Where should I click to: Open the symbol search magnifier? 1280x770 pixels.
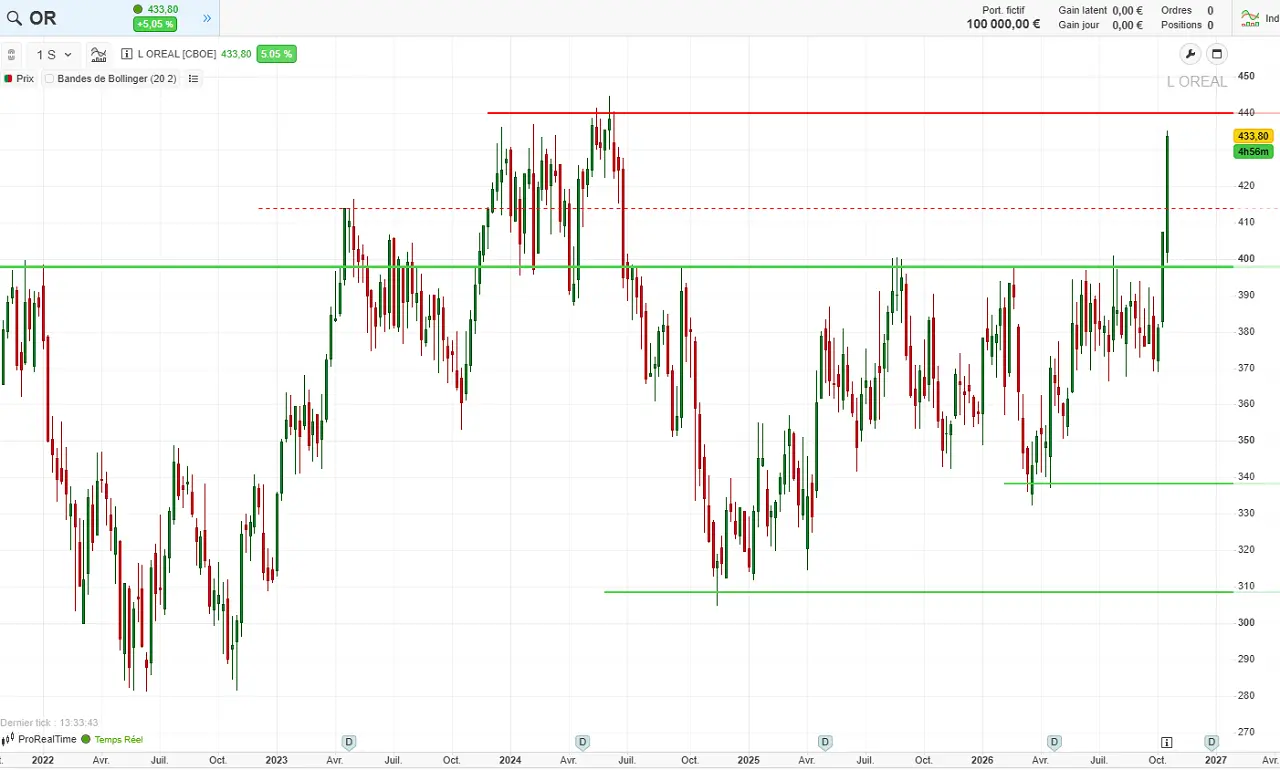[14, 18]
